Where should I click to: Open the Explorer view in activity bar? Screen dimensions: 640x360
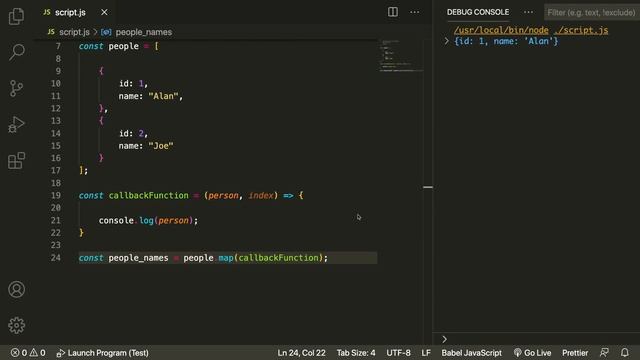(x=16, y=16)
